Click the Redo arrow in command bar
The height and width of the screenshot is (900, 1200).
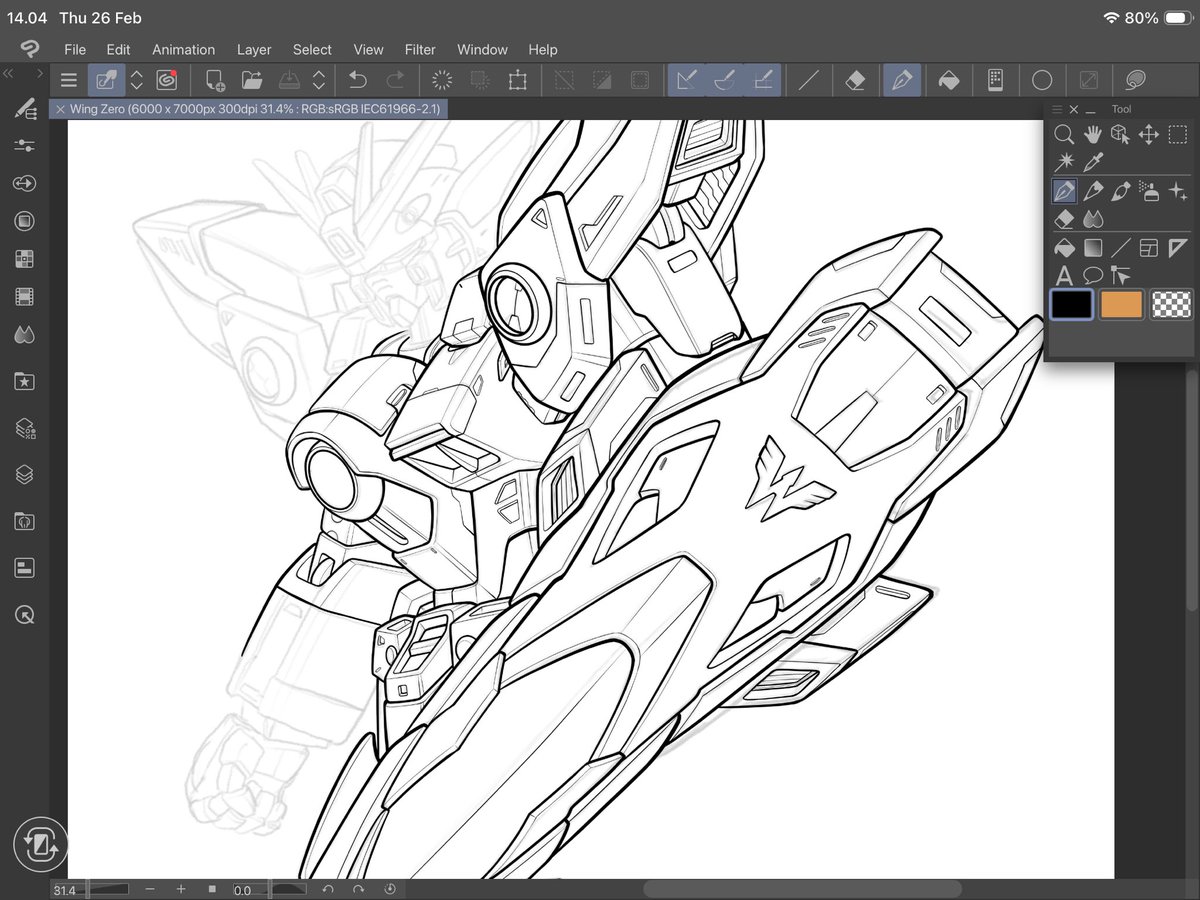(396, 80)
